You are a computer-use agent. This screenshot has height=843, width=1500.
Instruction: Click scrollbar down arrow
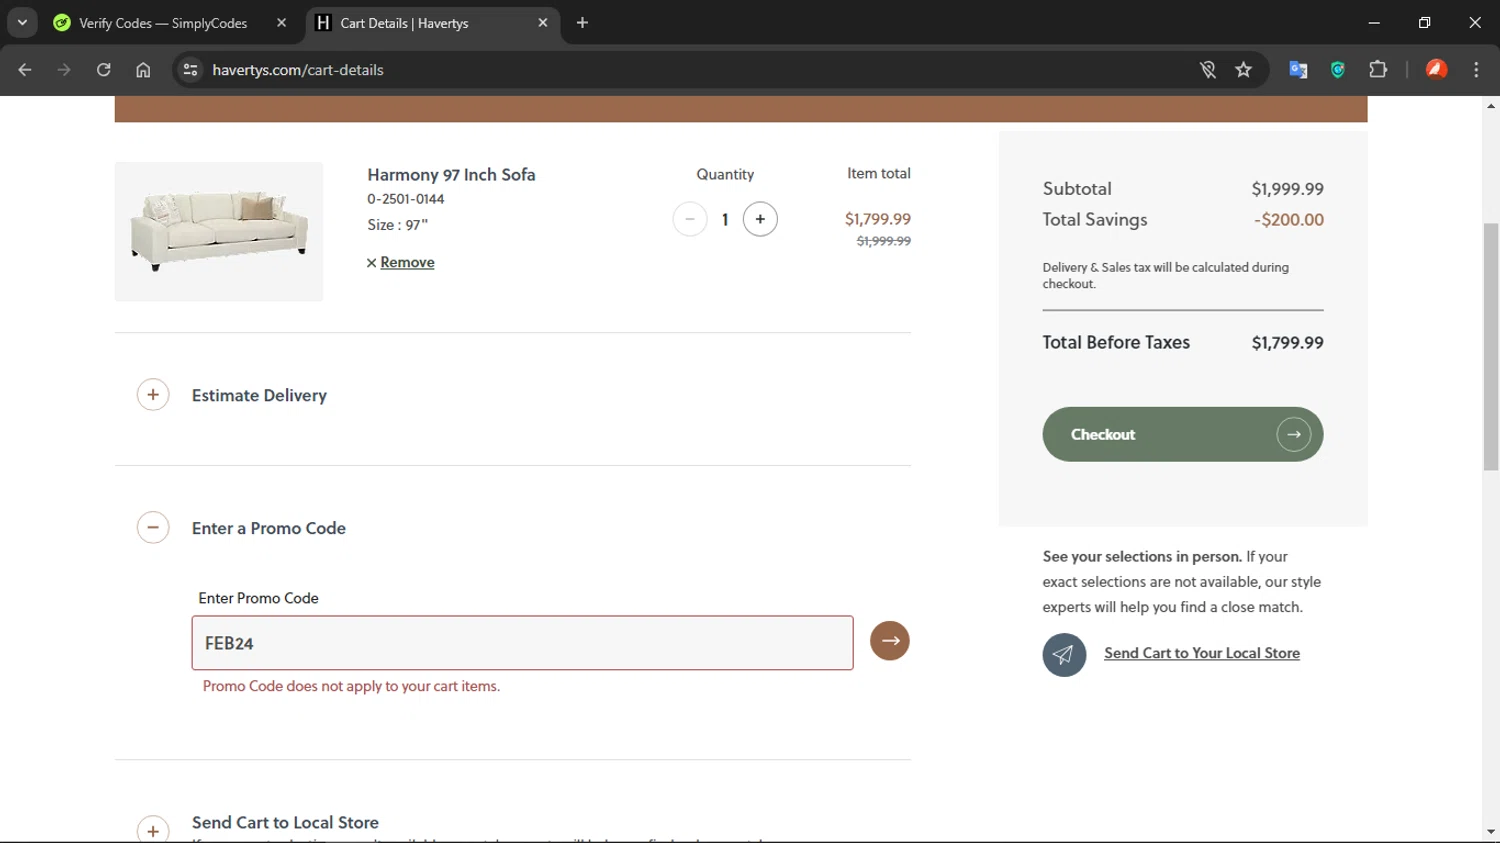(1491, 832)
